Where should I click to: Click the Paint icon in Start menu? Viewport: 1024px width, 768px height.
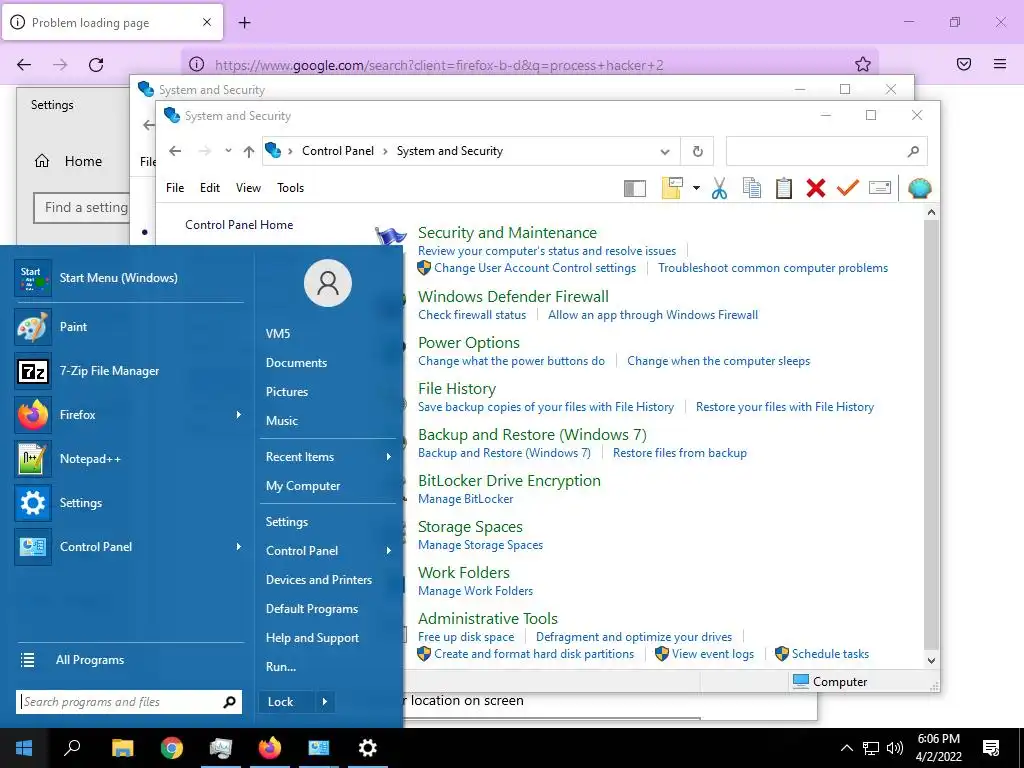pos(33,327)
